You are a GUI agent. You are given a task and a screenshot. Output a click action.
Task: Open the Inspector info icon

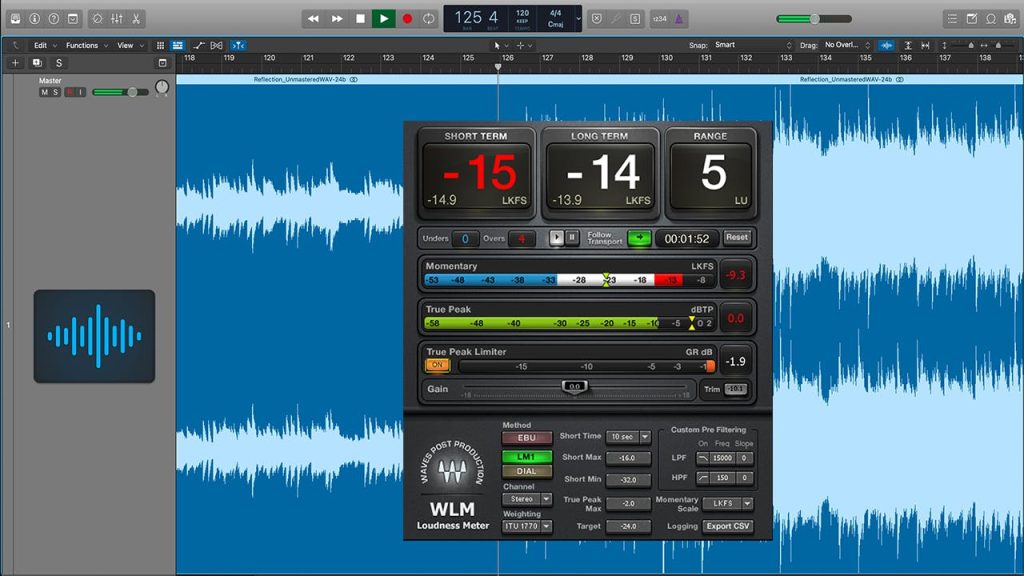[x=35, y=18]
